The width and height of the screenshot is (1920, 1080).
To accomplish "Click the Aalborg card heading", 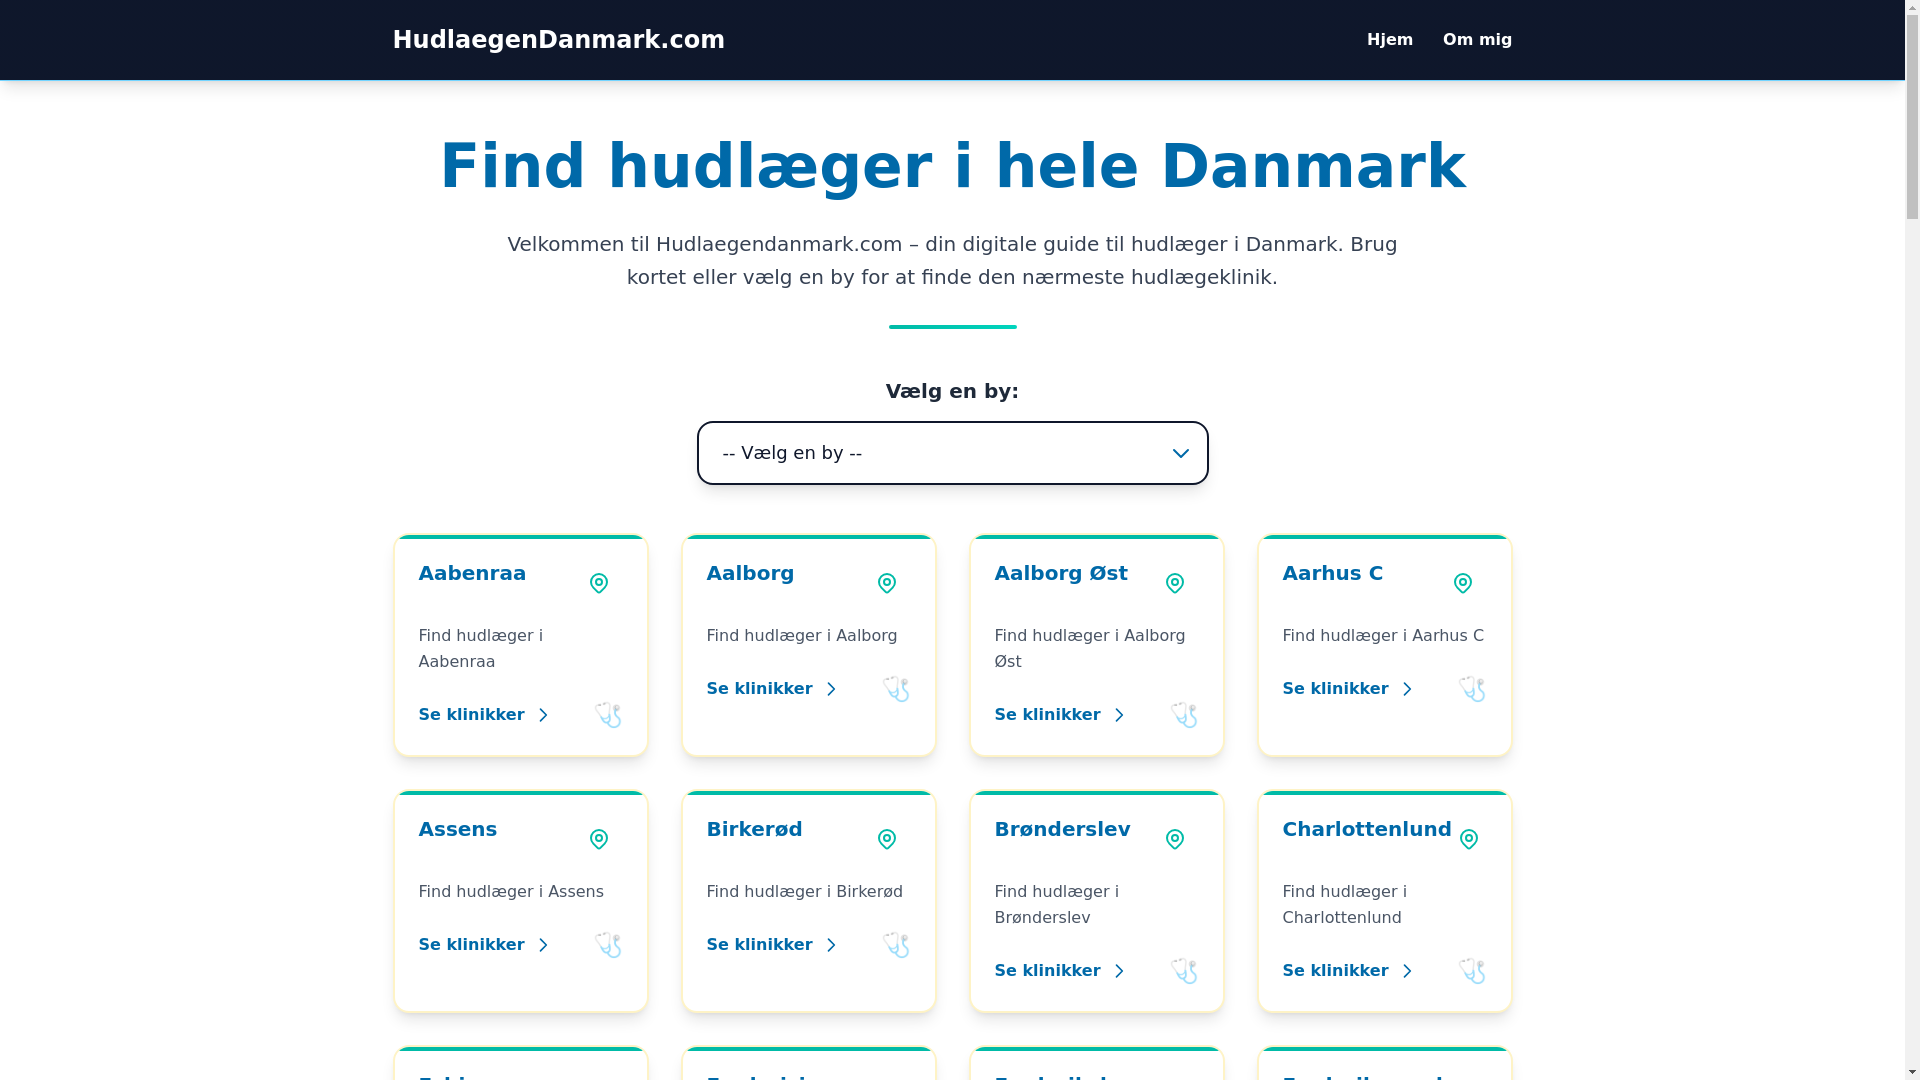I will click(x=750, y=573).
